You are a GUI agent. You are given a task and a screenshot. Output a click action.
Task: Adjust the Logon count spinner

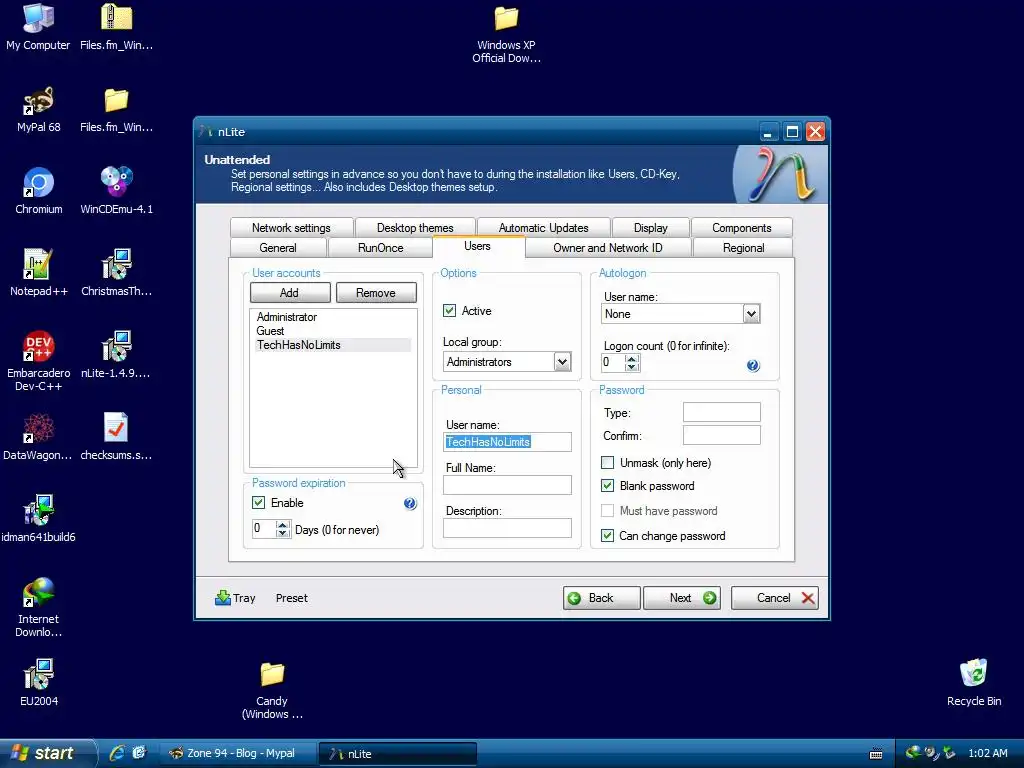click(631, 362)
